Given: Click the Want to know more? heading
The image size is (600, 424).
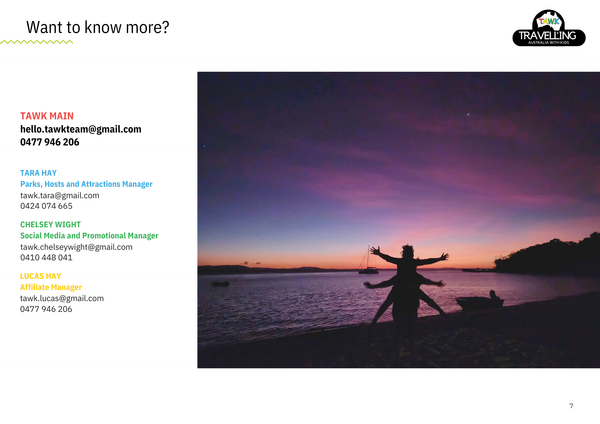Looking at the screenshot, I should point(98,27).
